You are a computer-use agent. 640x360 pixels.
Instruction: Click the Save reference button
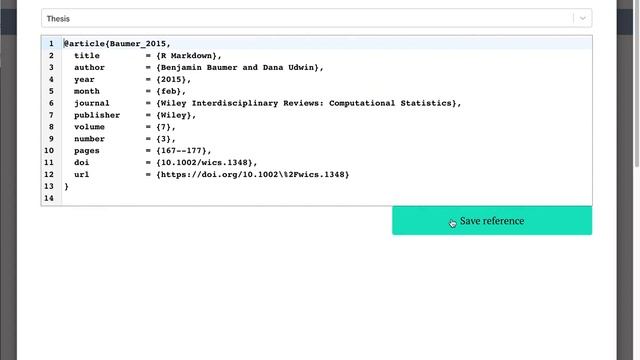[492, 220]
